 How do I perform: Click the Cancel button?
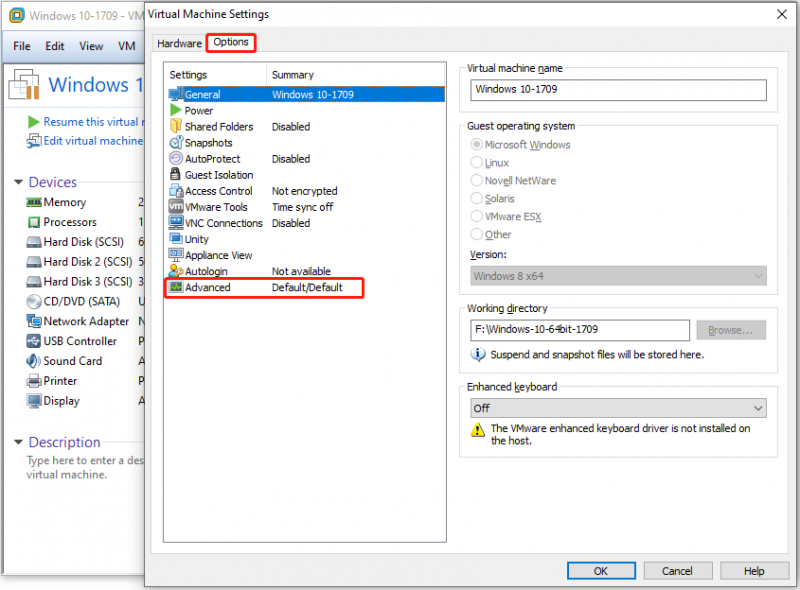677,571
